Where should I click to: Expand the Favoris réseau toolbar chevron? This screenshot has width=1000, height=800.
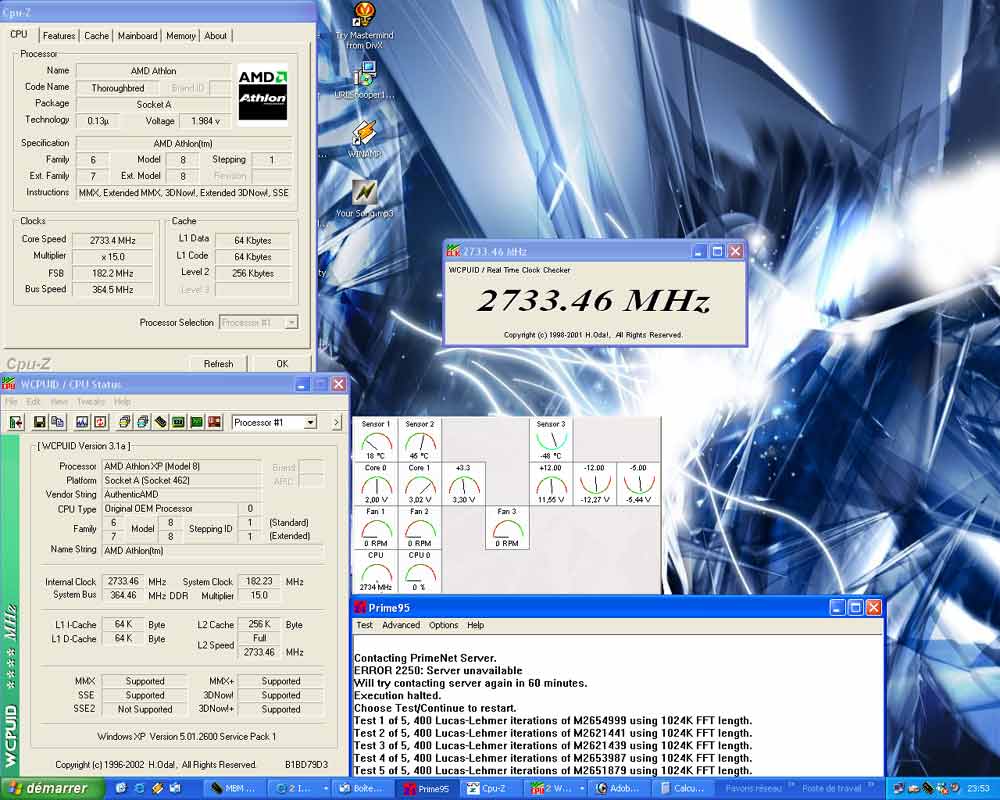[791, 785]
